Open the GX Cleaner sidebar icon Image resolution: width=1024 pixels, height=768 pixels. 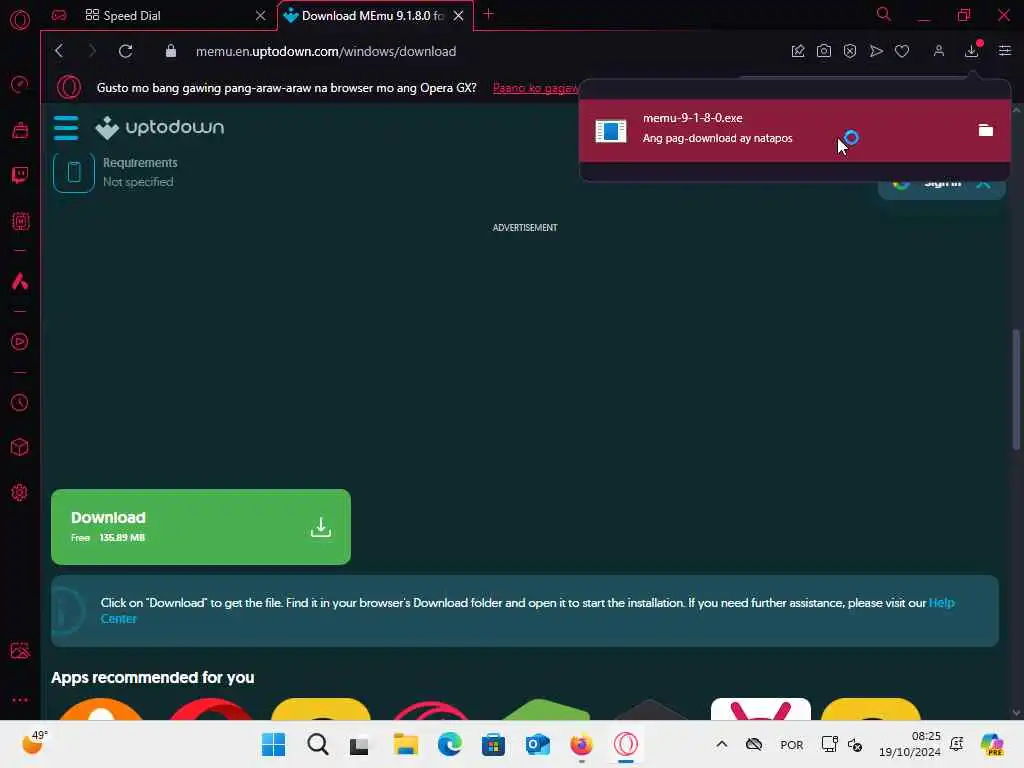tap(20, 130)
